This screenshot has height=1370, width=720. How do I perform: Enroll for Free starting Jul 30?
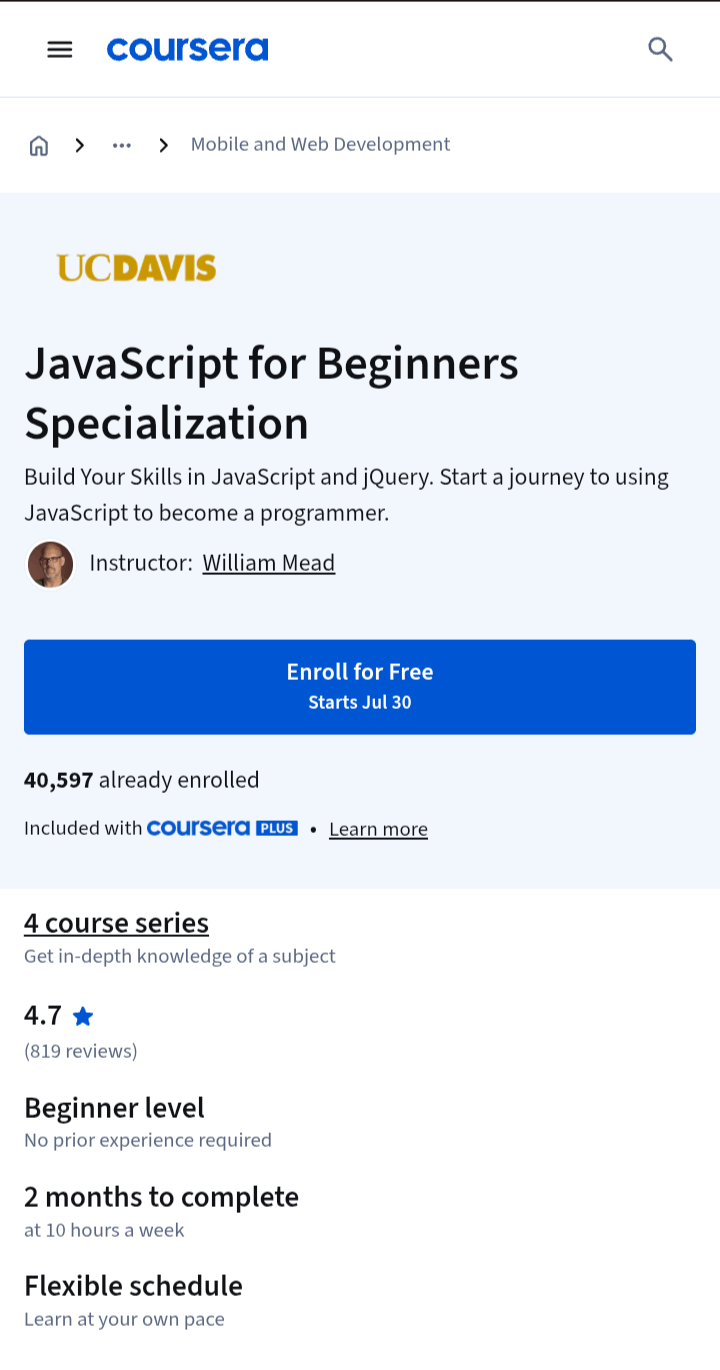coord(360,687)
